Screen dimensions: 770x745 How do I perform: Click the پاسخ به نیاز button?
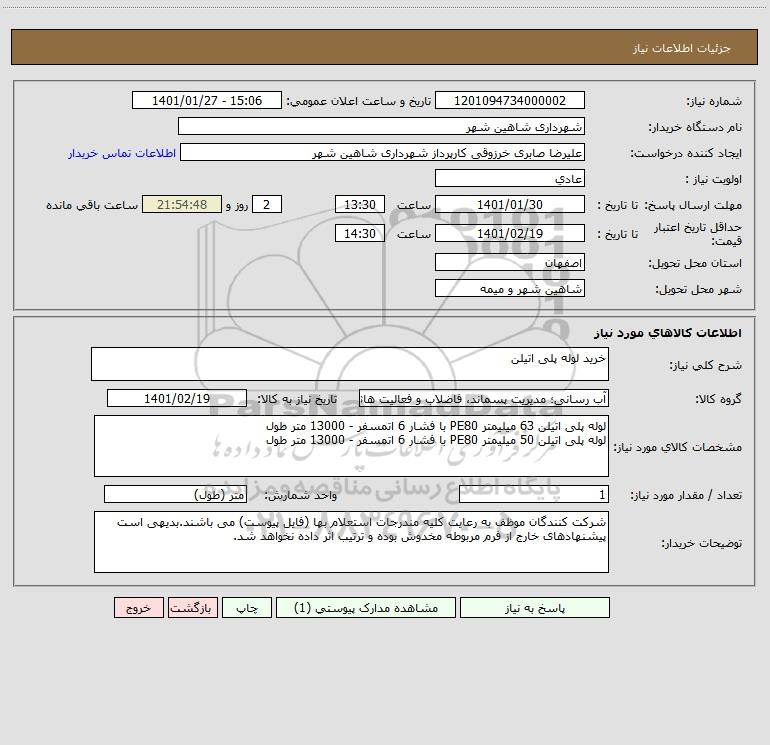[x=534, y=607]
